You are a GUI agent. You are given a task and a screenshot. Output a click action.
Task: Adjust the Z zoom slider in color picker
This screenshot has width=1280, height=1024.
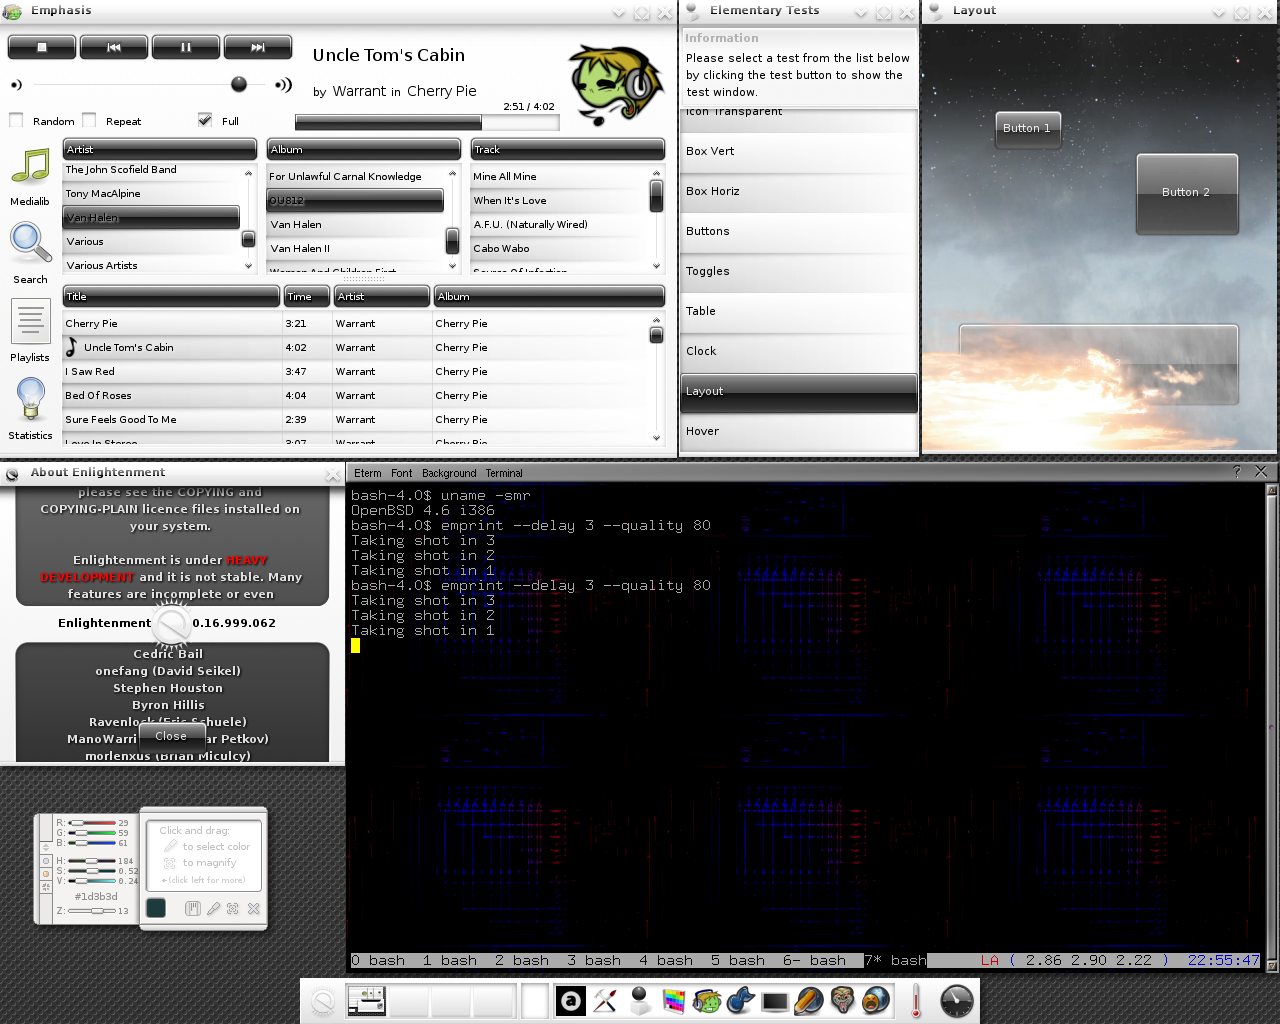(91, 911)
